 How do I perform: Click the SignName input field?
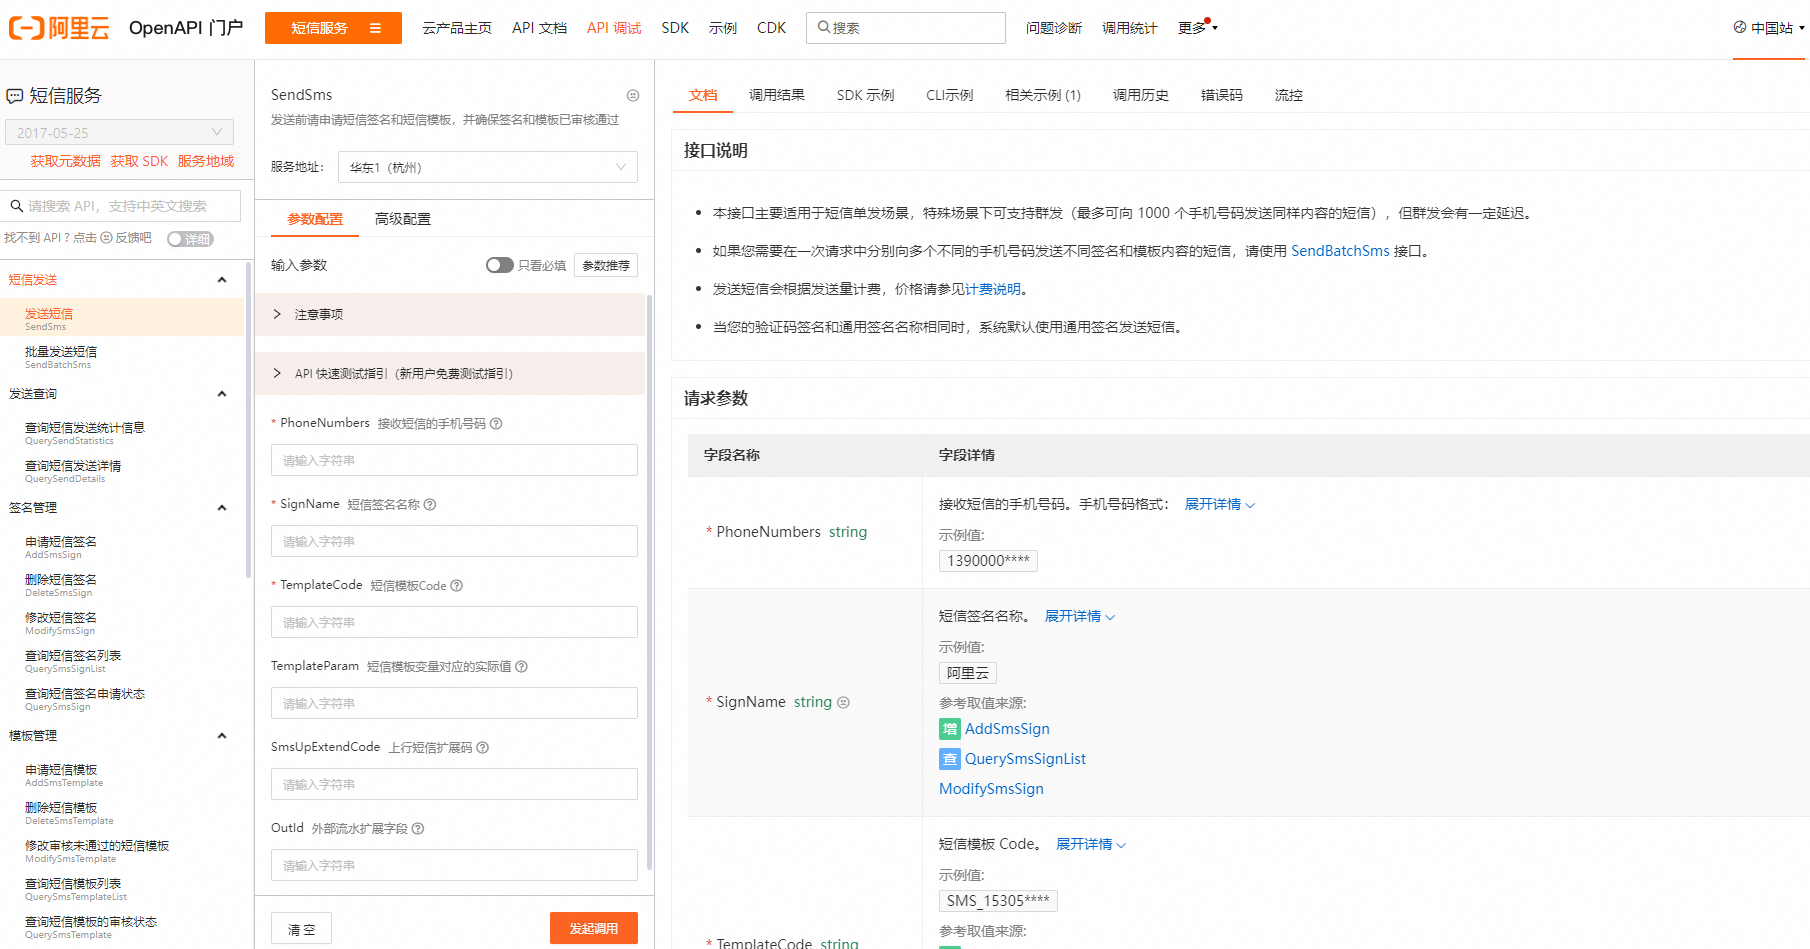coord(454,541)
